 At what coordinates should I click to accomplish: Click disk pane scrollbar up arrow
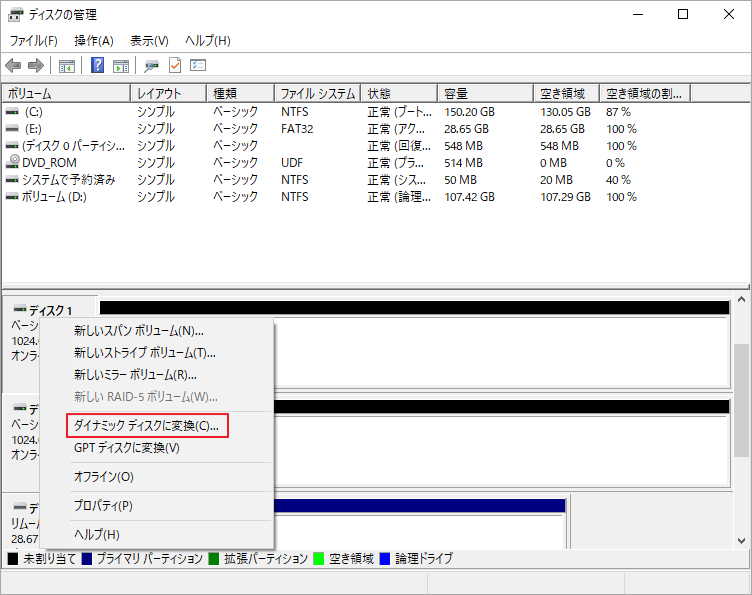741,300
